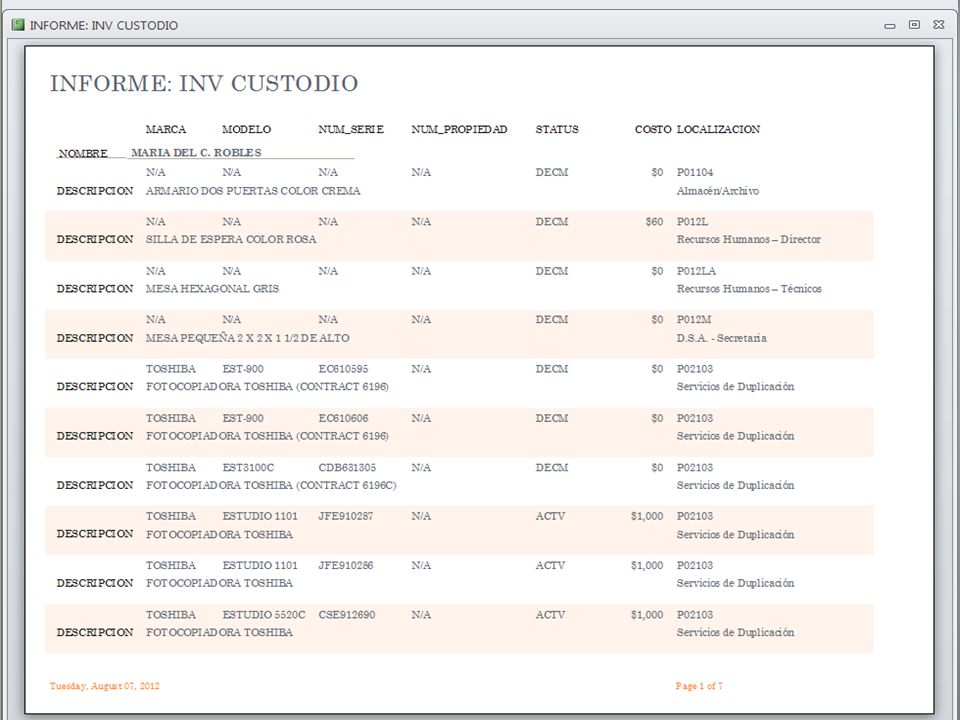Click the LOCALIZACION column header

[x=718, y=129]
